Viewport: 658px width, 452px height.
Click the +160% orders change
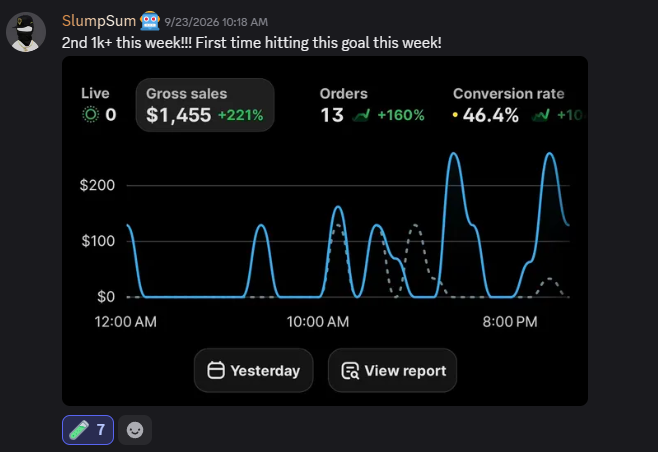[x=401, y=115]
